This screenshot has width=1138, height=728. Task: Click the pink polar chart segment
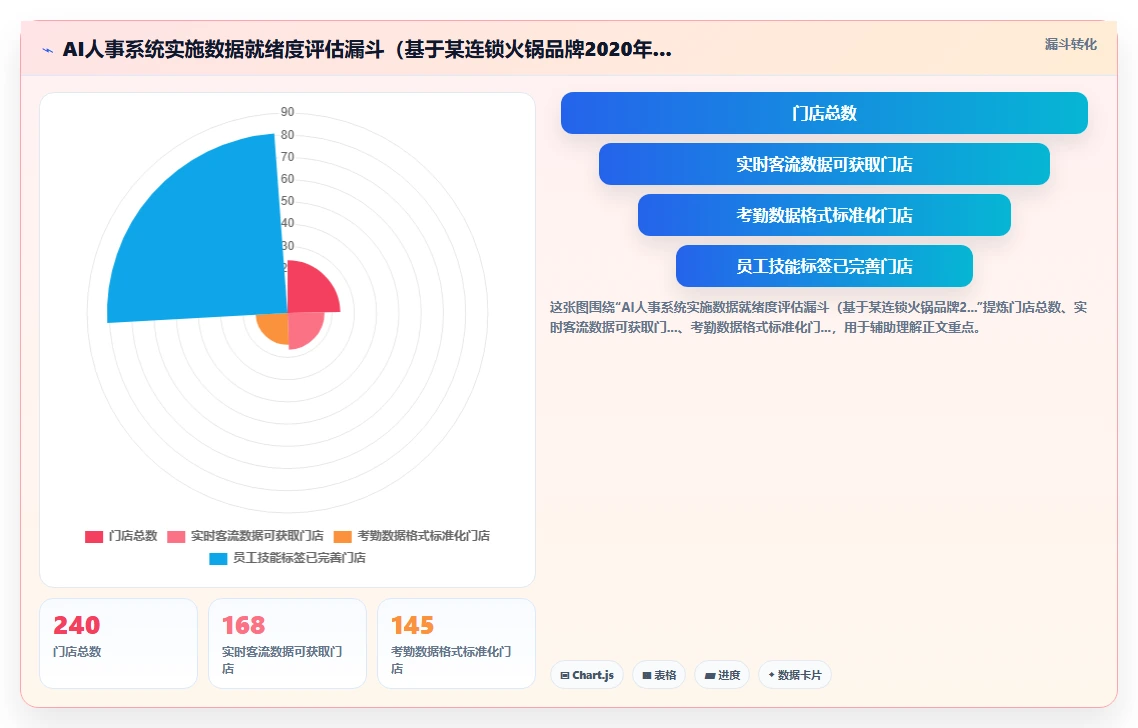[x=303, y=328]
